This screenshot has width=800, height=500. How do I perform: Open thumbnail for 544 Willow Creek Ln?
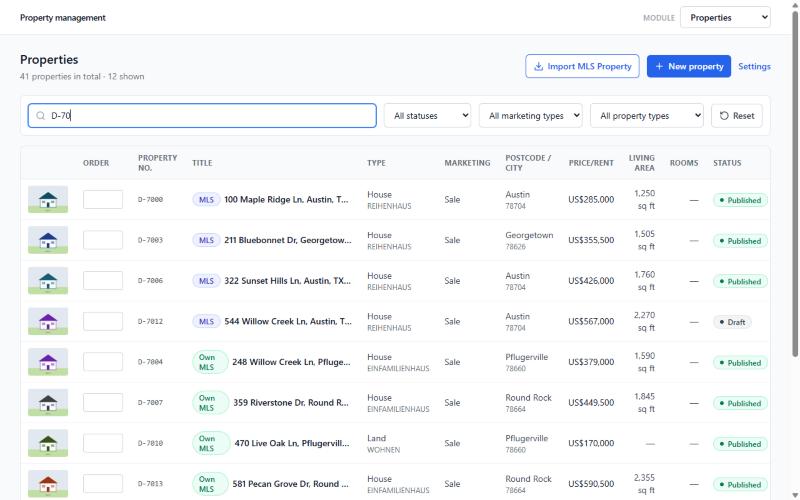point(48,321)
